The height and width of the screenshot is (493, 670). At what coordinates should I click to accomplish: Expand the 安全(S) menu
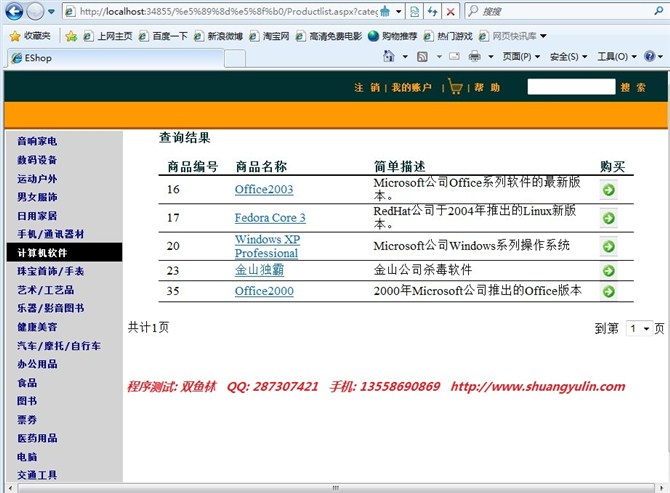569,57
